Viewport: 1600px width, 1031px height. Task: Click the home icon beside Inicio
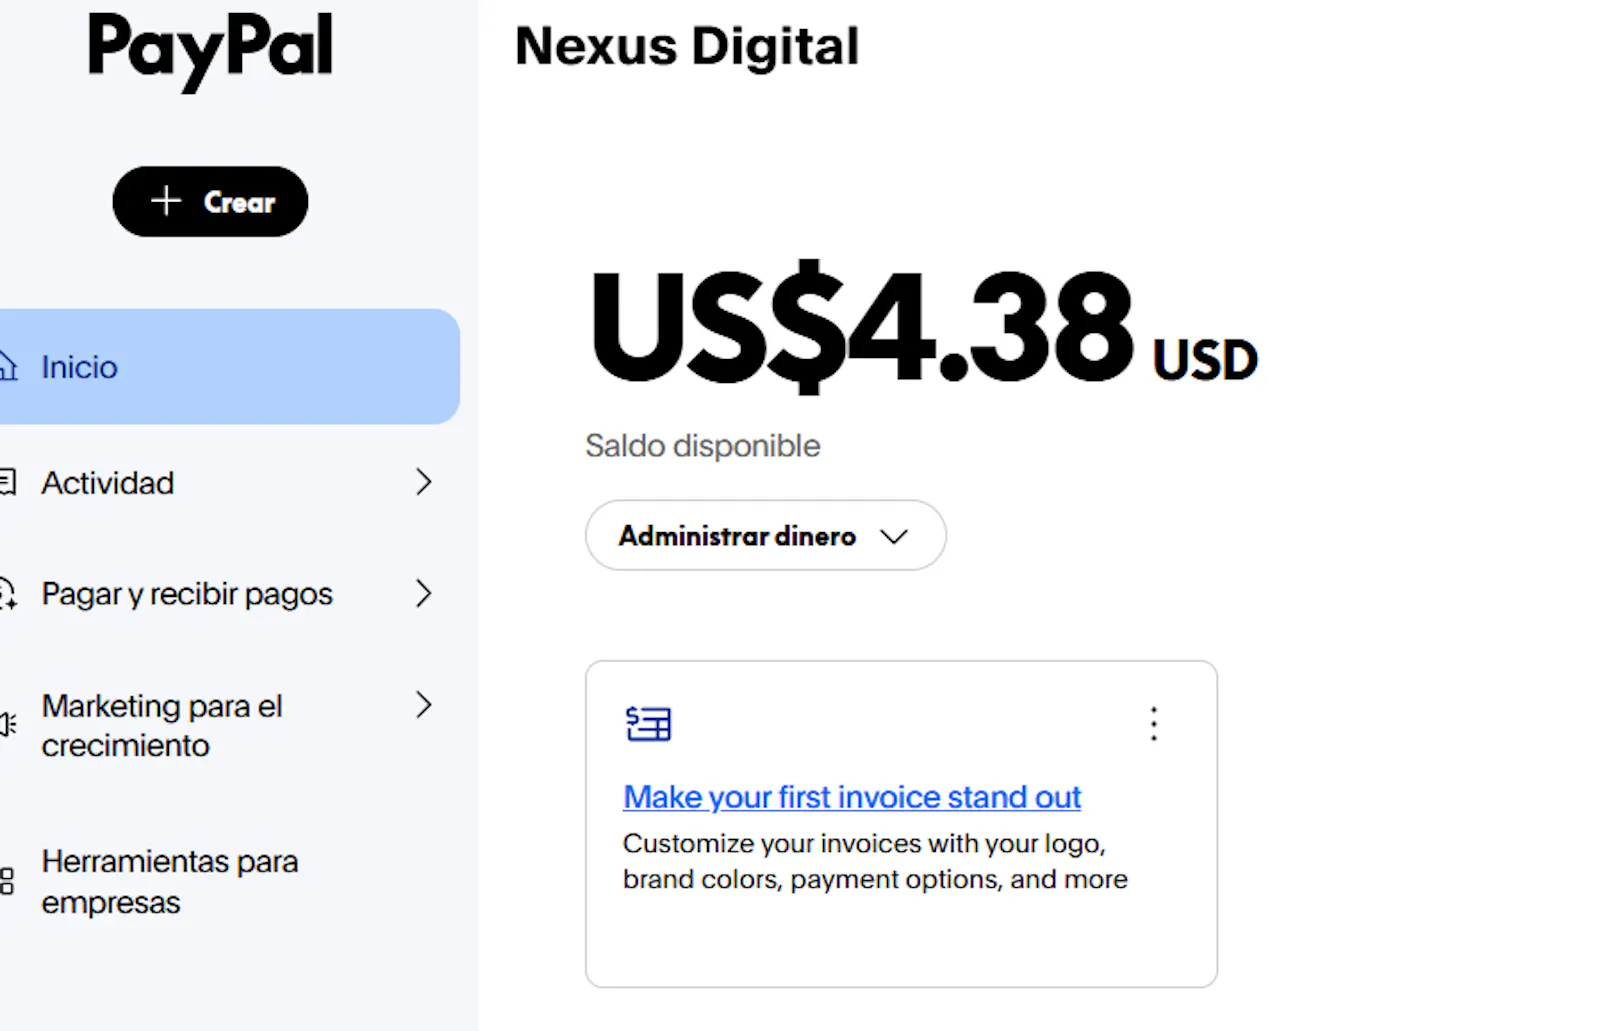coord(7,367)
